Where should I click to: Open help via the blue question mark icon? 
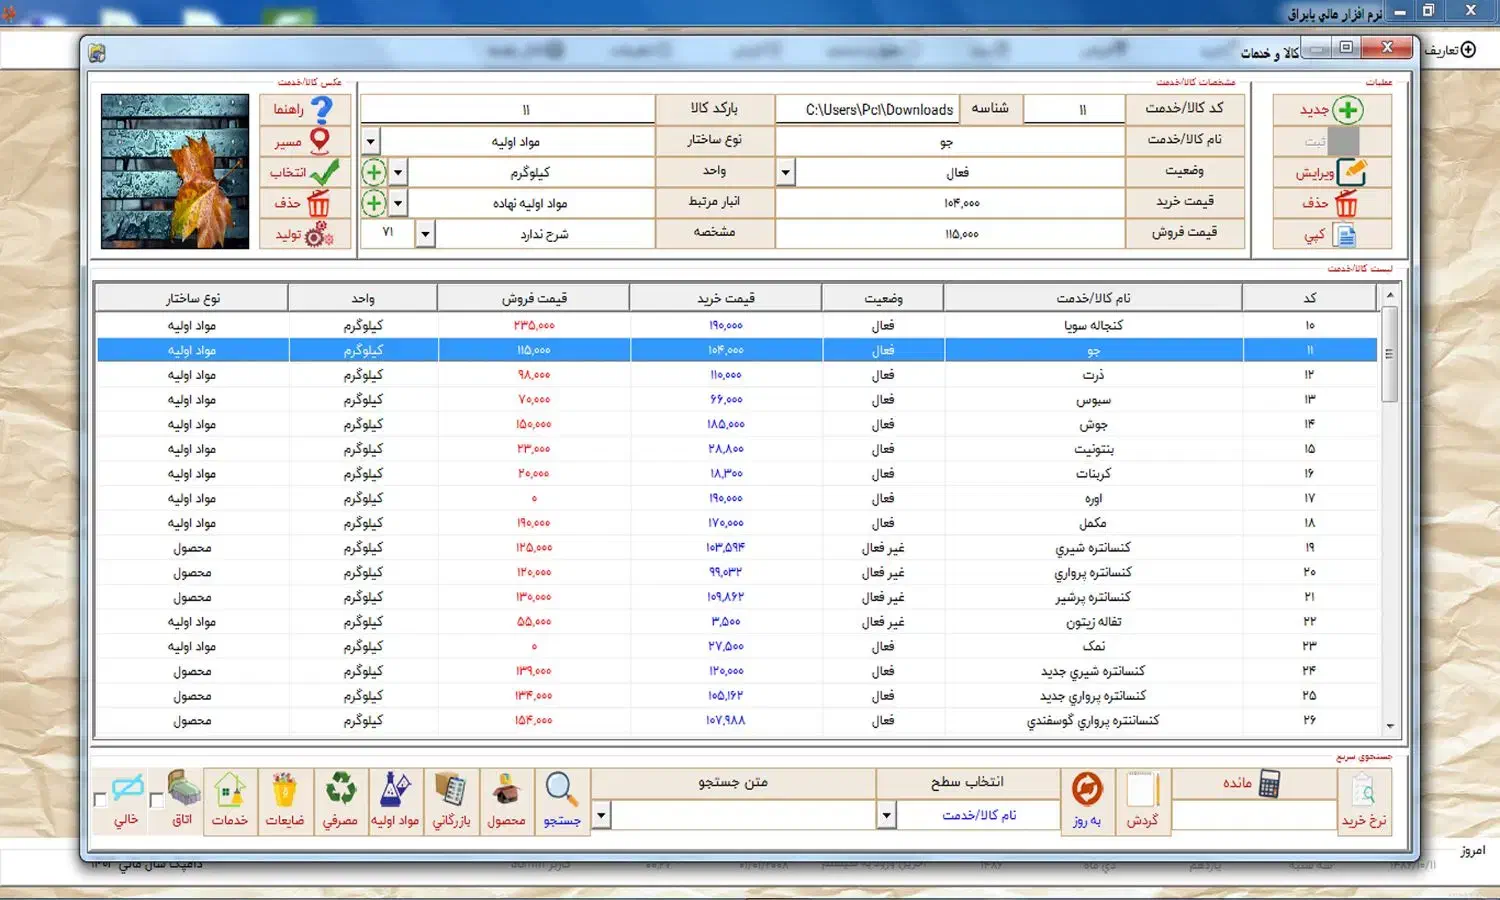(321, 109)
